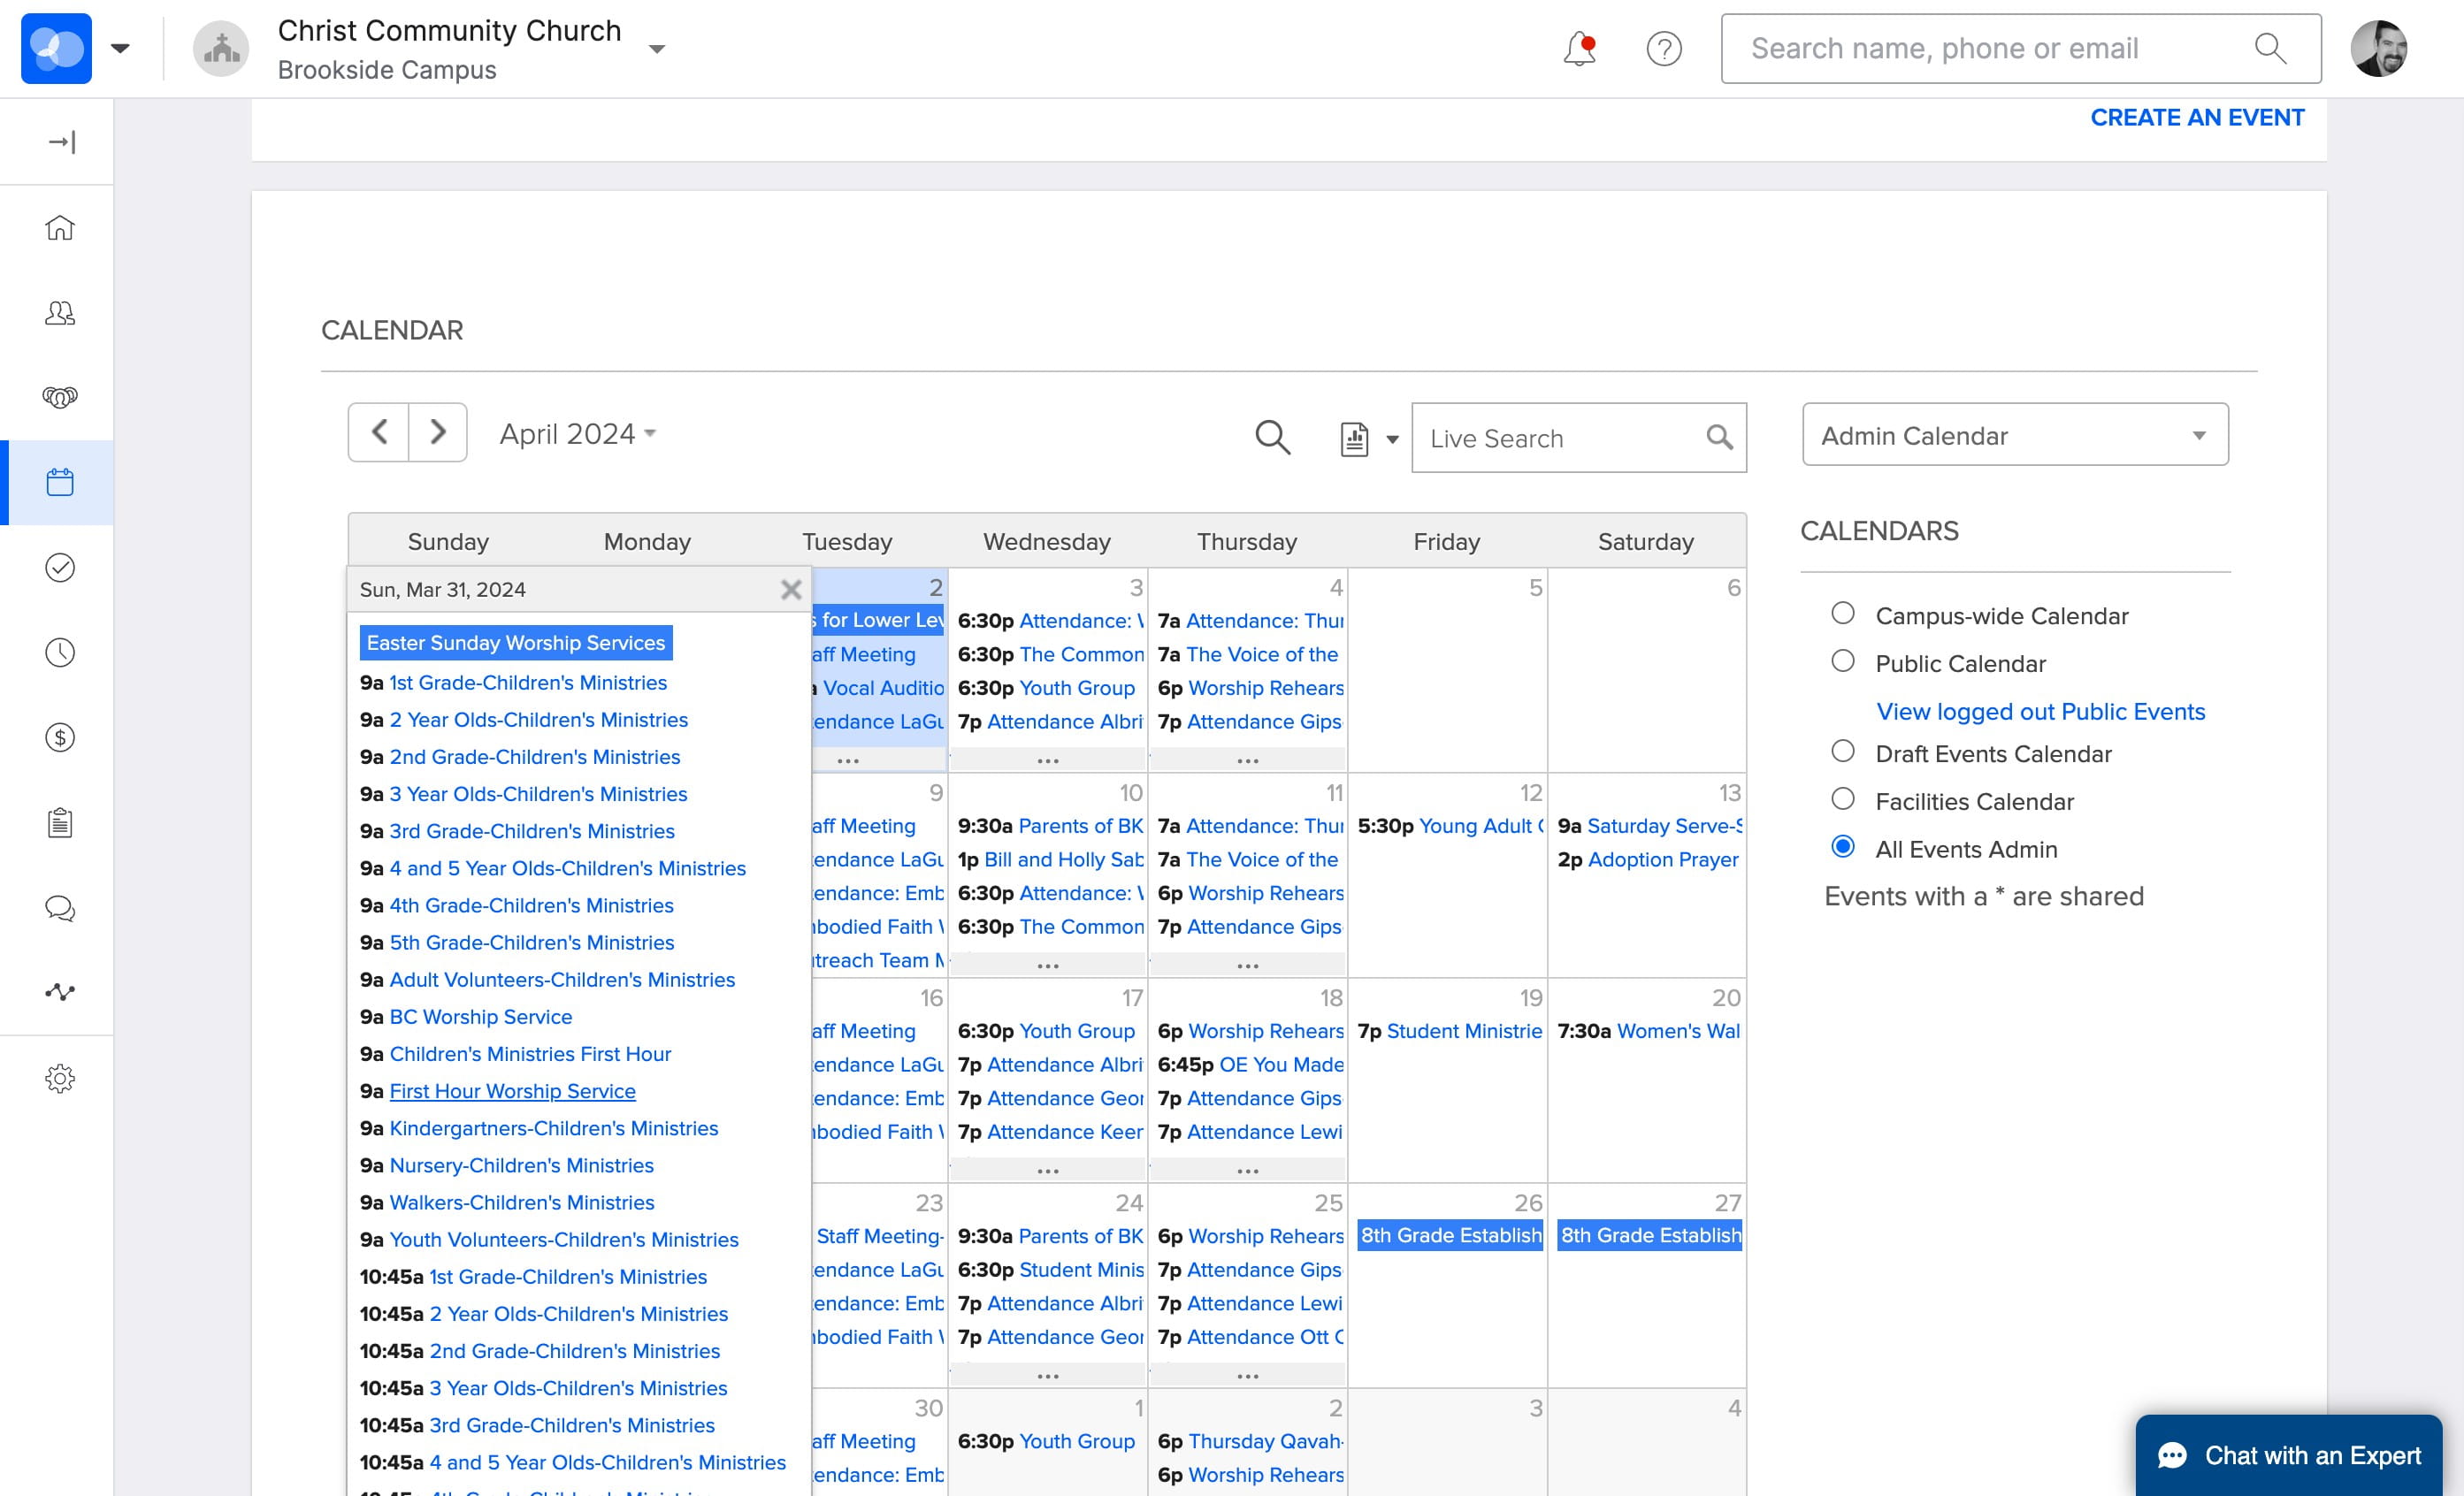
Task: Open 9a First Hour Worship Service event
Action: coord(512,1091)
